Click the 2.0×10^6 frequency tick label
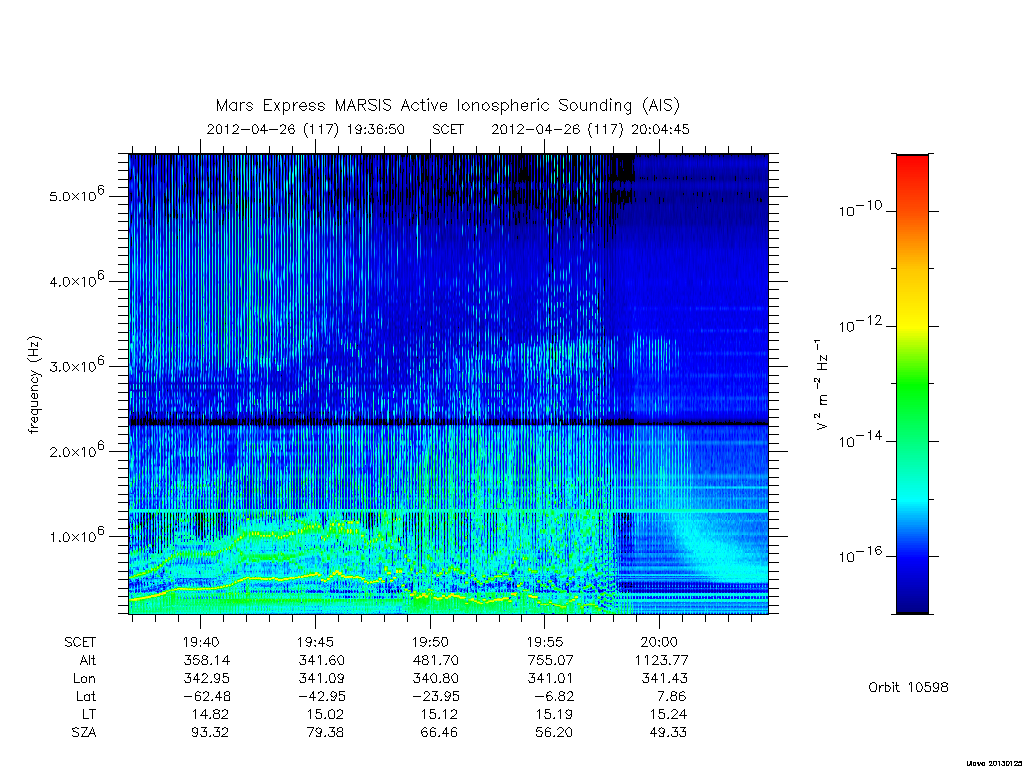1024x768 pixels. pos(76,450)
